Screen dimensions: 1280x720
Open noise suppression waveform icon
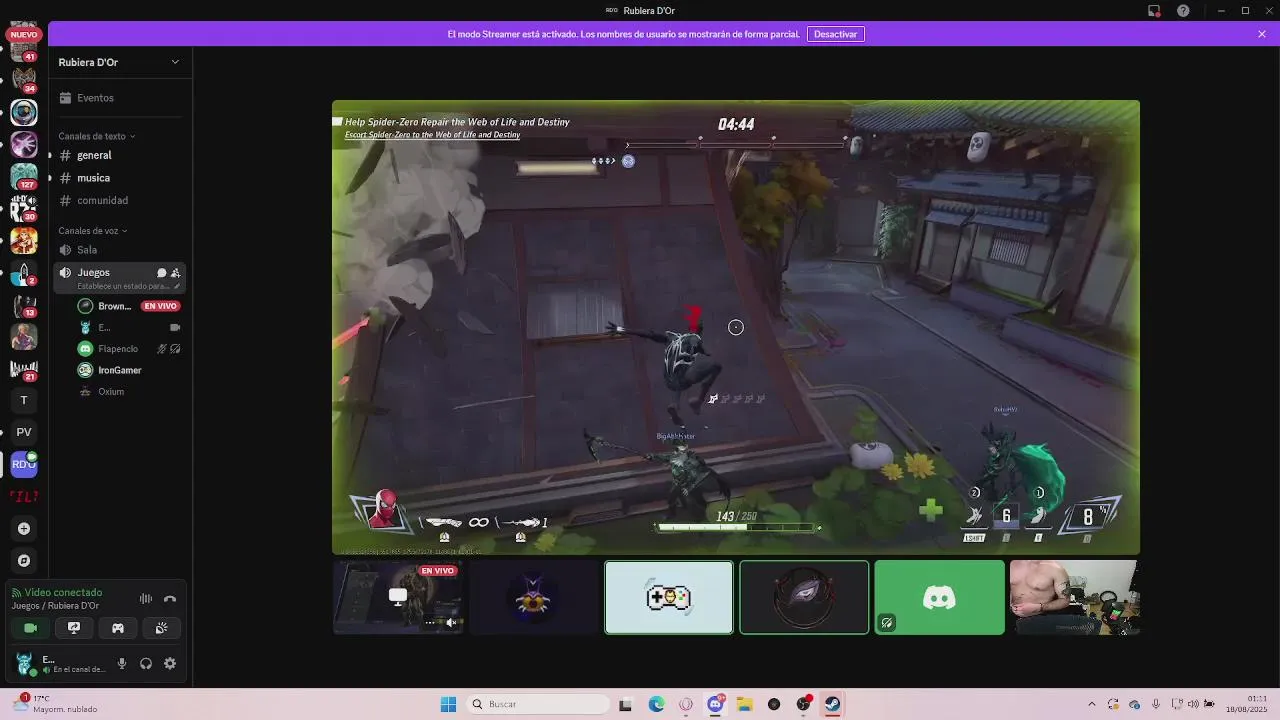pos(146,599)
